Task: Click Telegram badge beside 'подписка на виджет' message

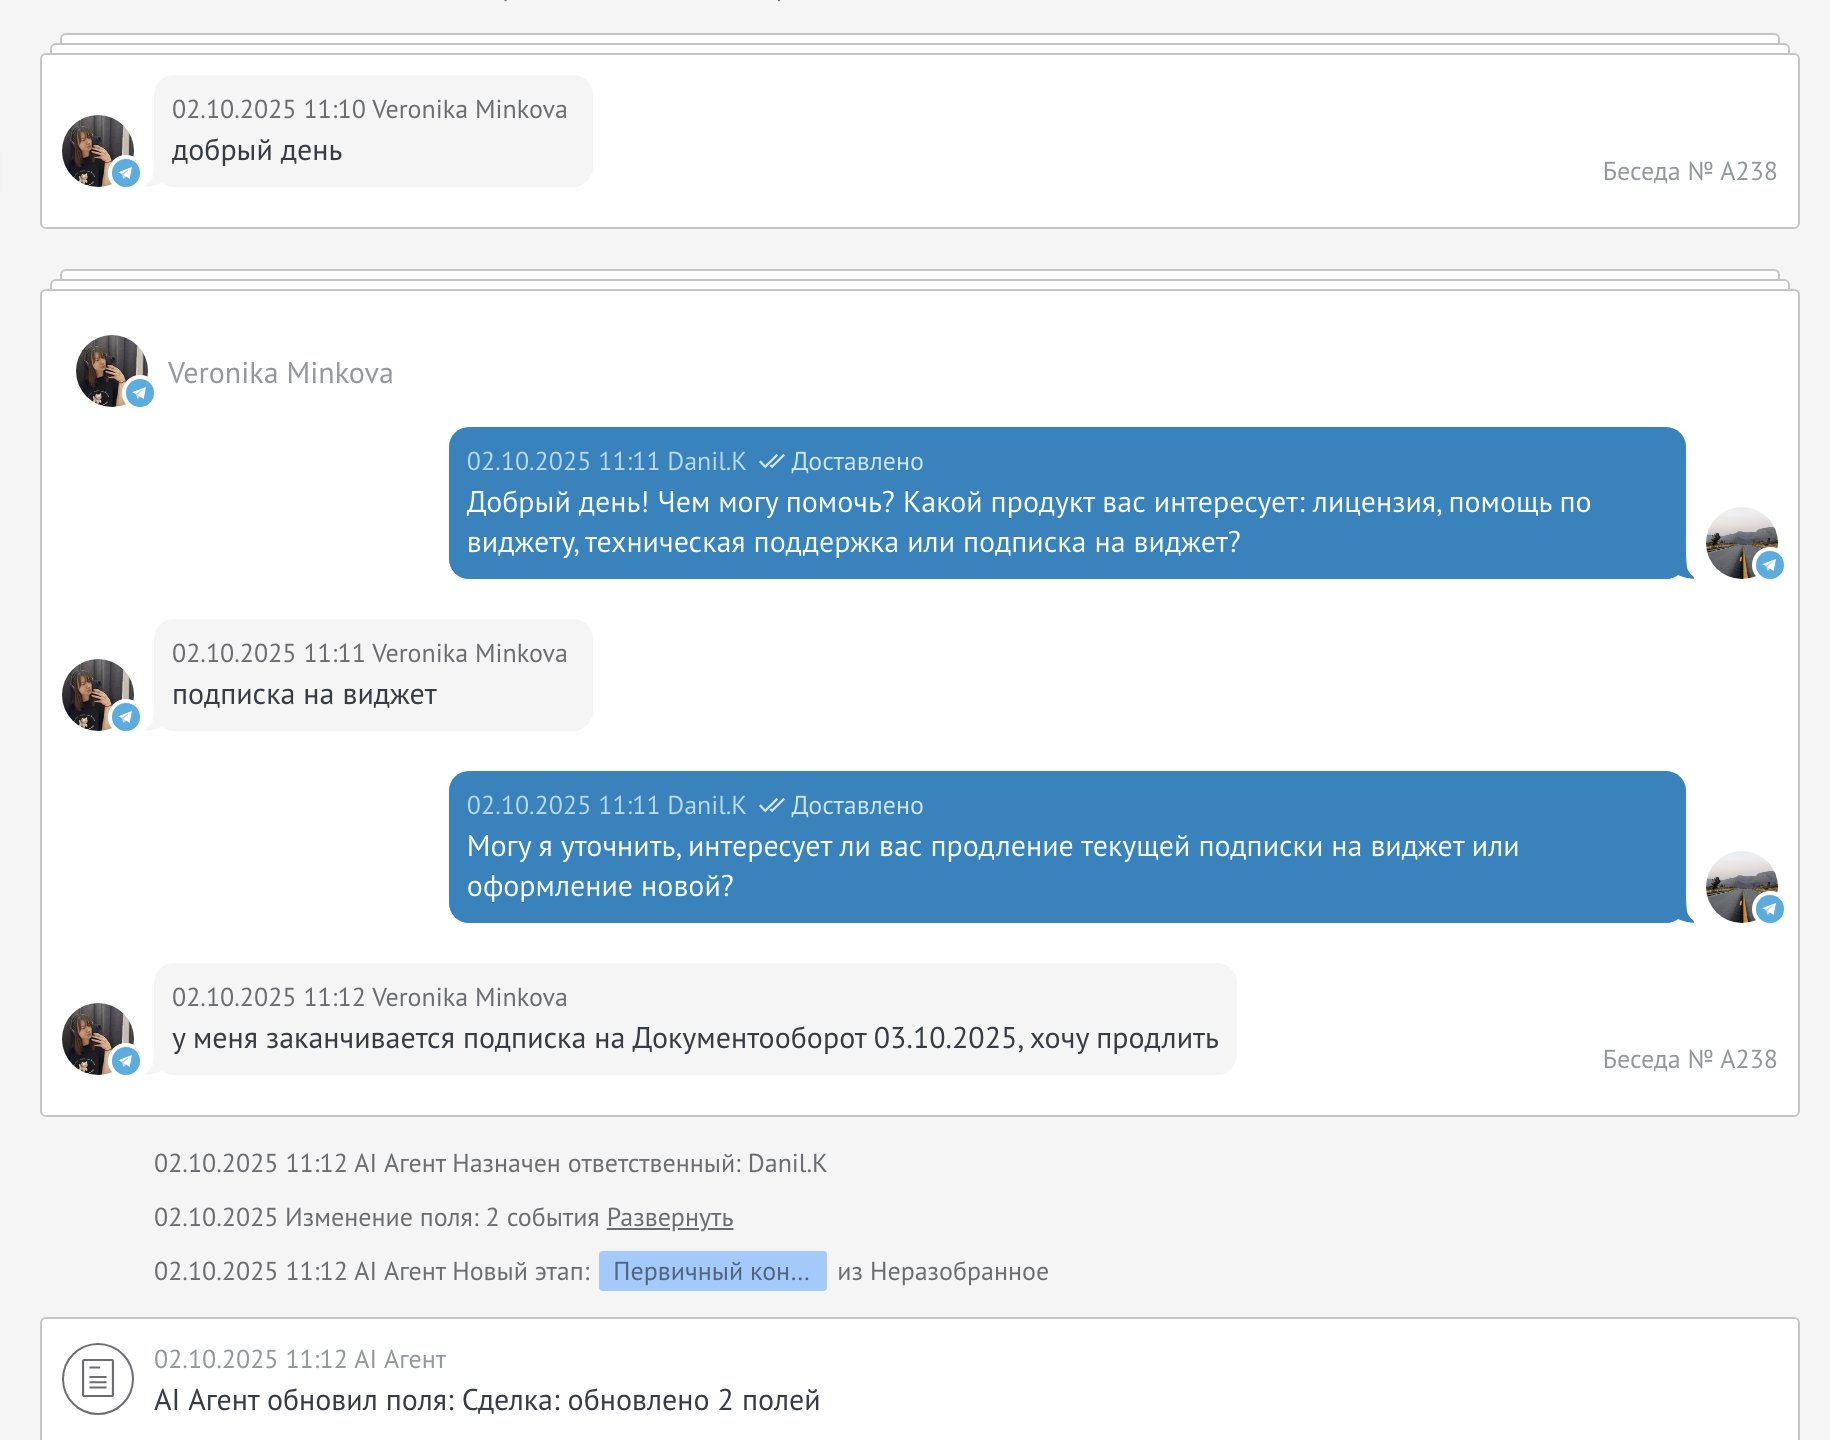Action: coord(126,717)
